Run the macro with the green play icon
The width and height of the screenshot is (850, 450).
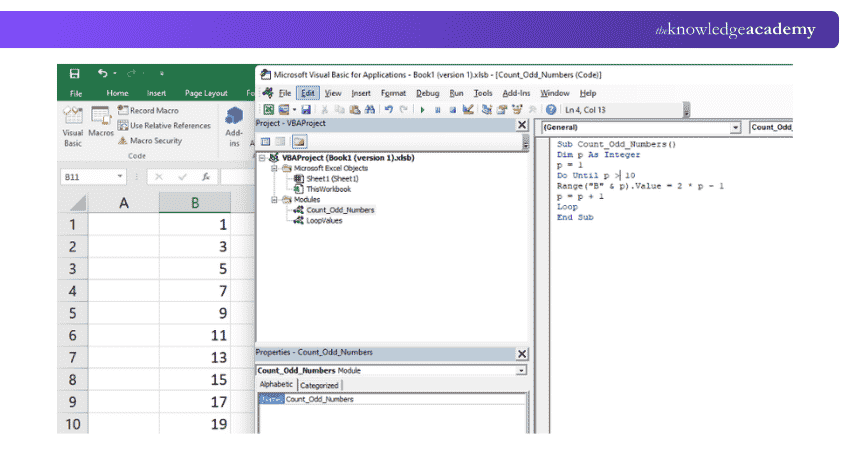point(422,110)
